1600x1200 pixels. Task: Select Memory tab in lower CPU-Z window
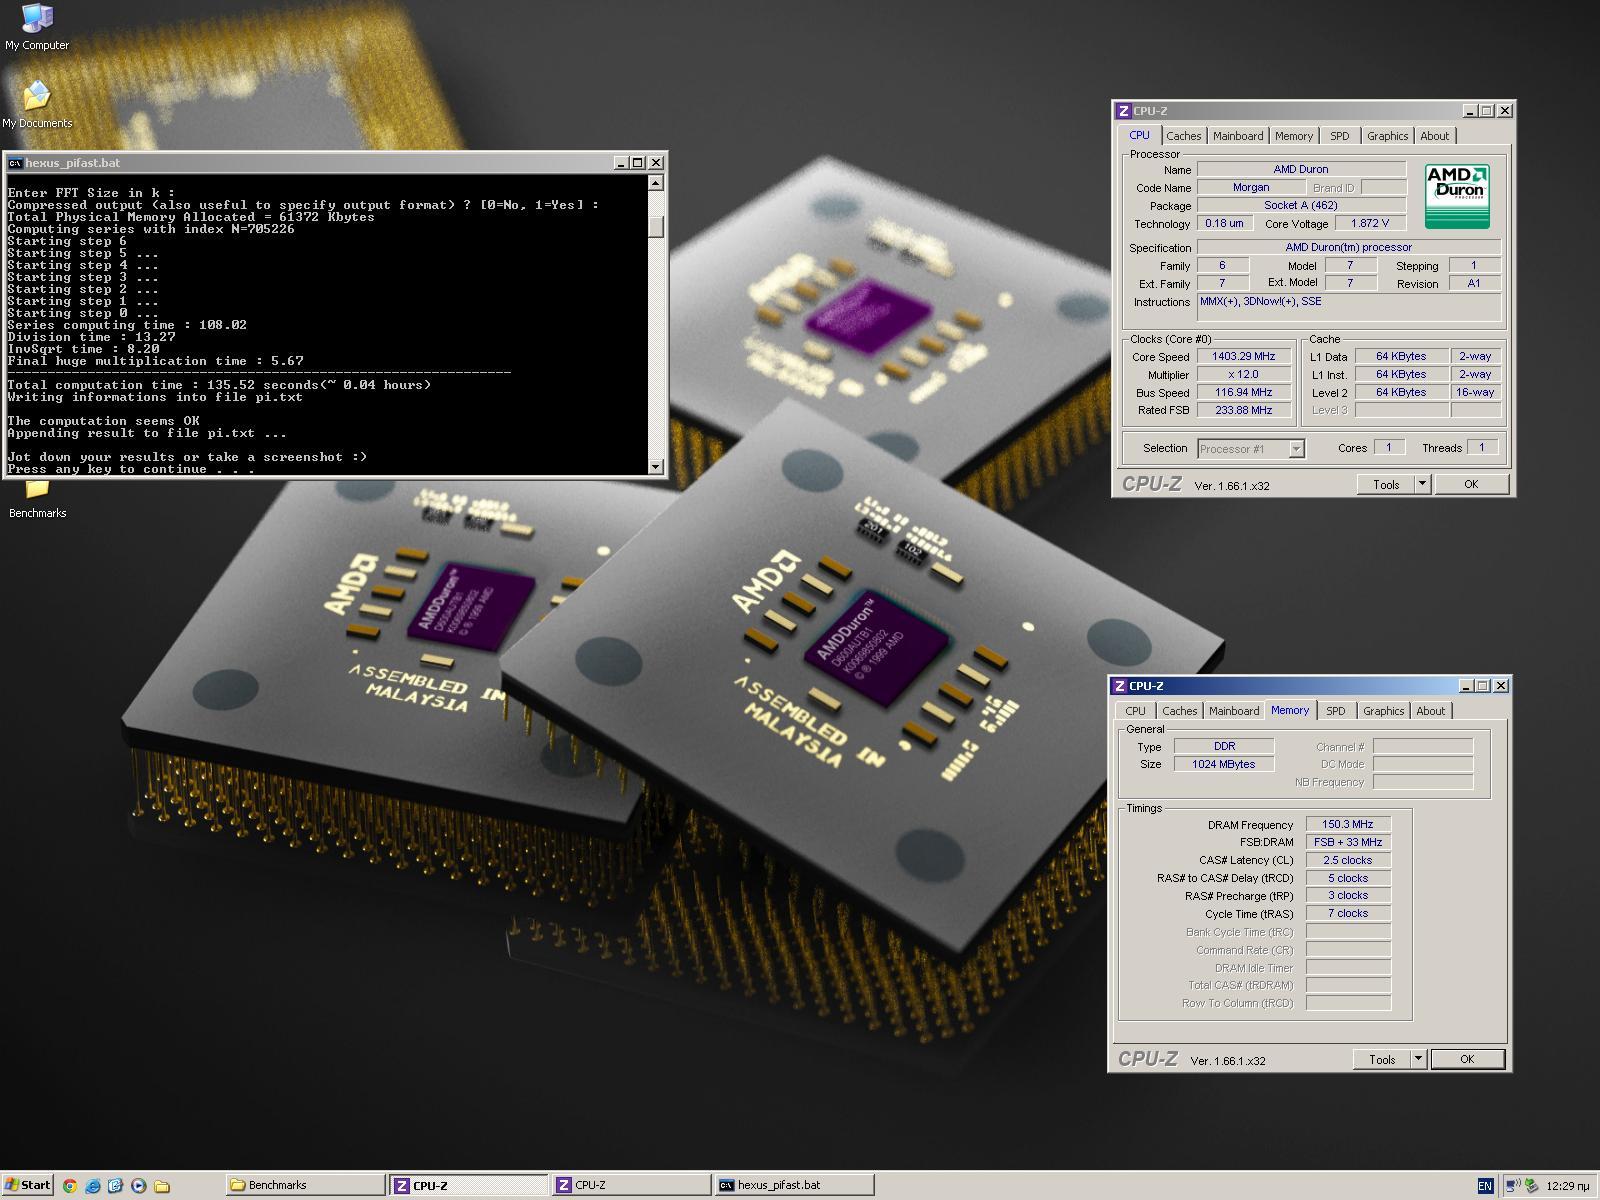click(x=1290, y=710)
